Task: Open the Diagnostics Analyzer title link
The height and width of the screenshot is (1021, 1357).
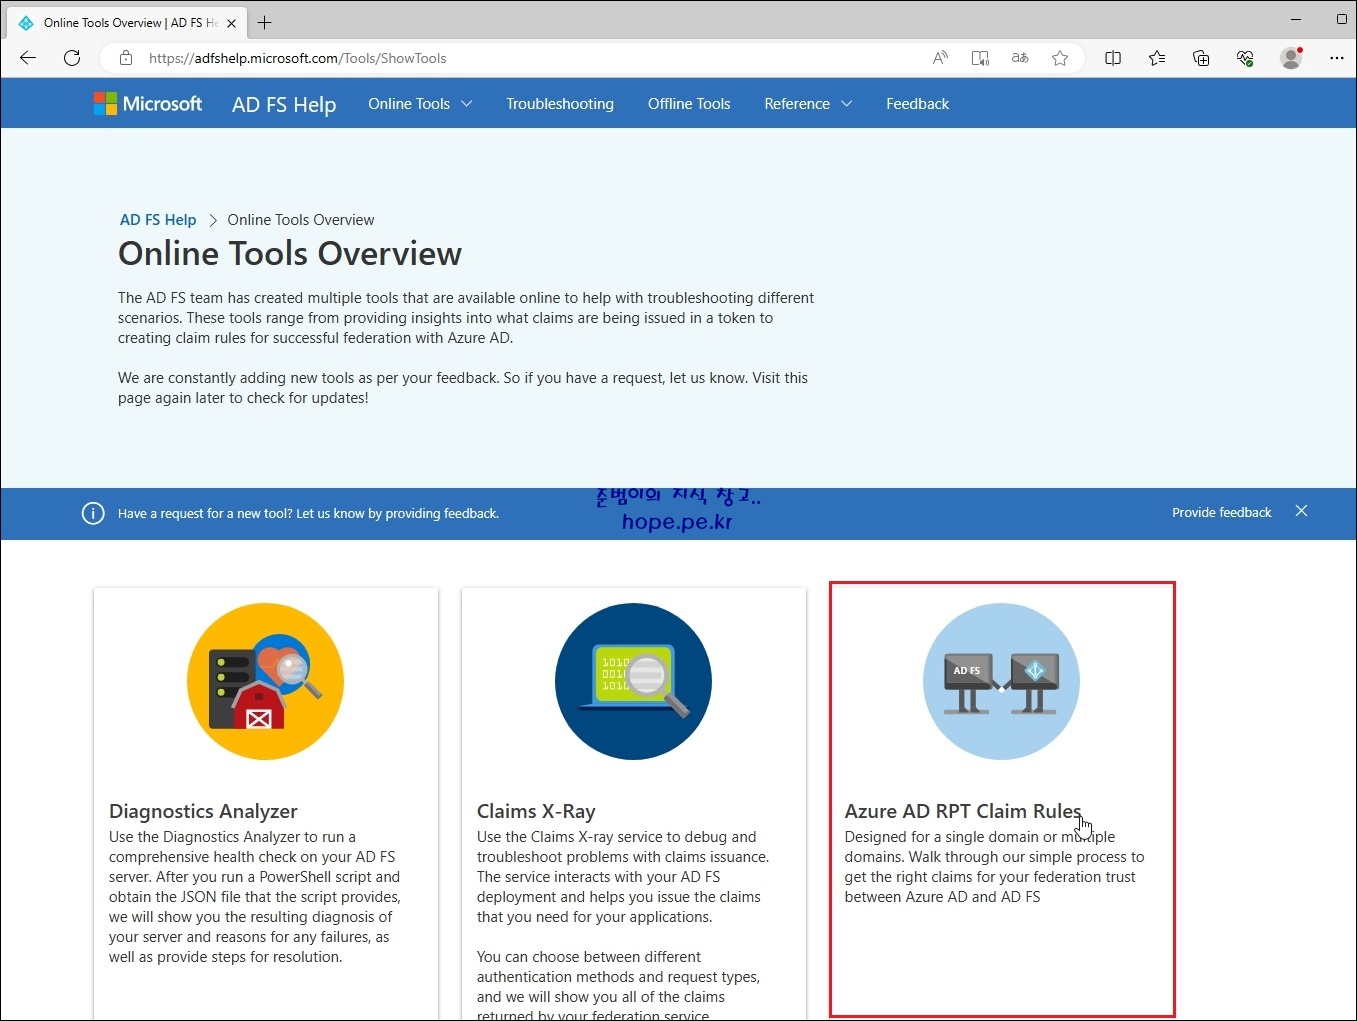Action: click(203, 811)
